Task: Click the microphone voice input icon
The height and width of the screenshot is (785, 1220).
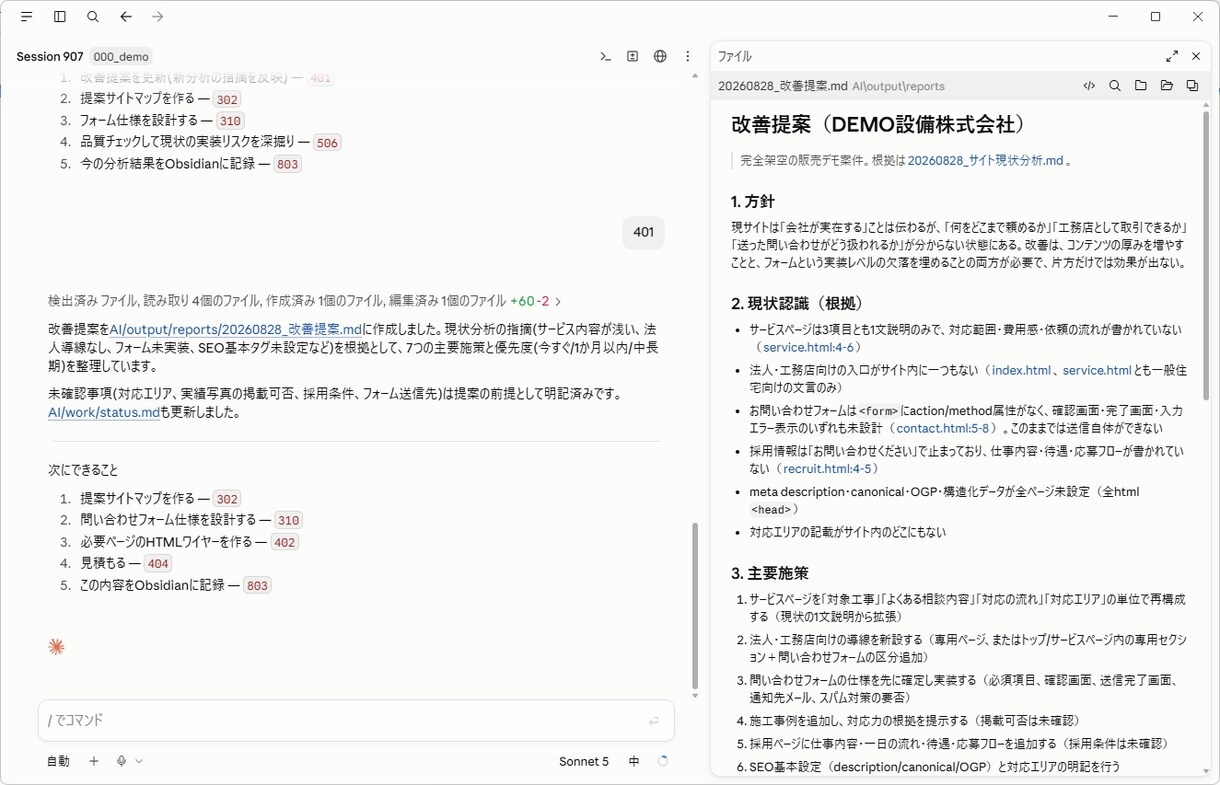Action: point(121,761)
